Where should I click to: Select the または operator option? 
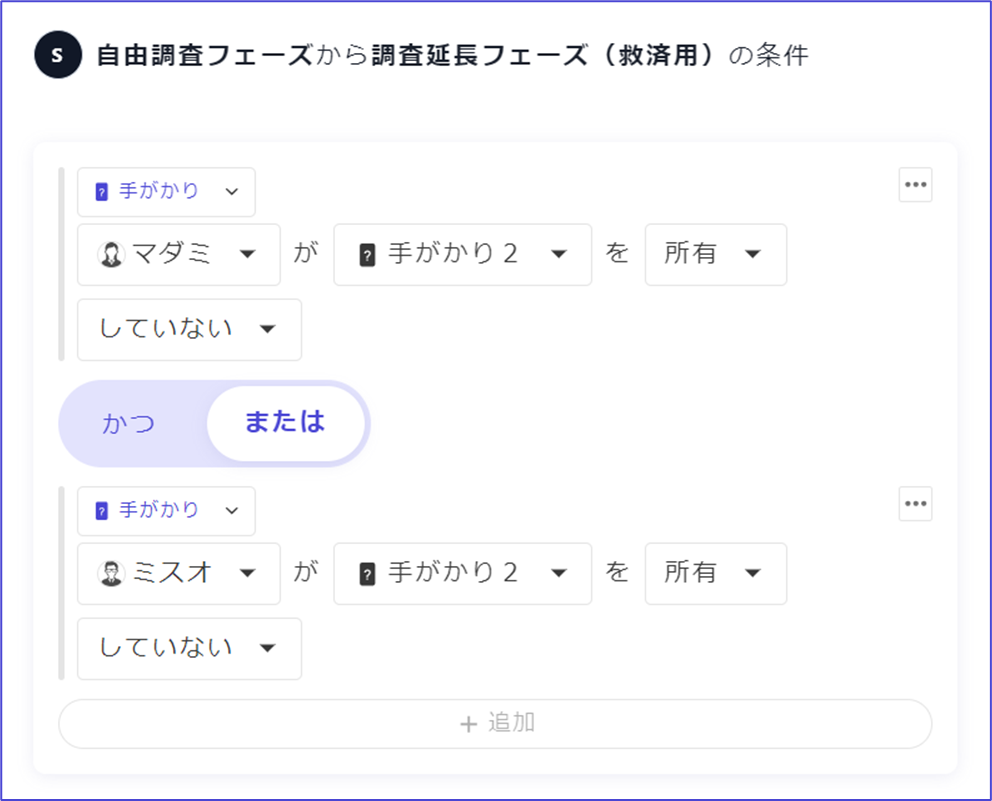point(285,423)
